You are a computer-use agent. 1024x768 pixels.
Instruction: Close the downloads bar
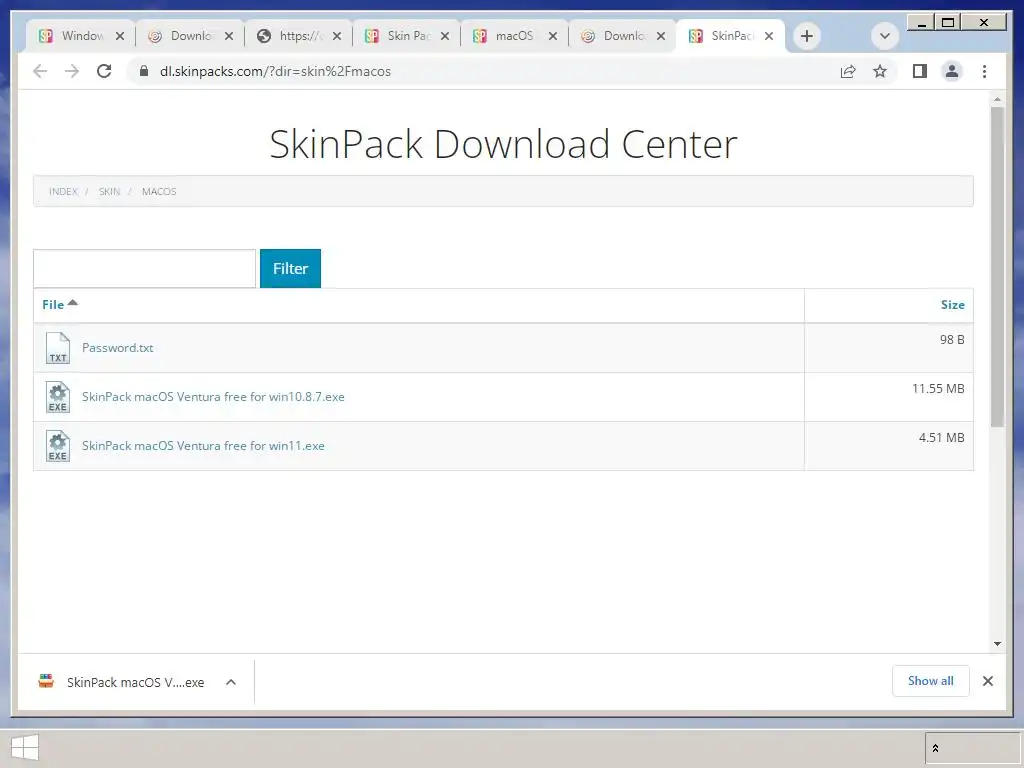pyautogui.click(x=987, y=681)
